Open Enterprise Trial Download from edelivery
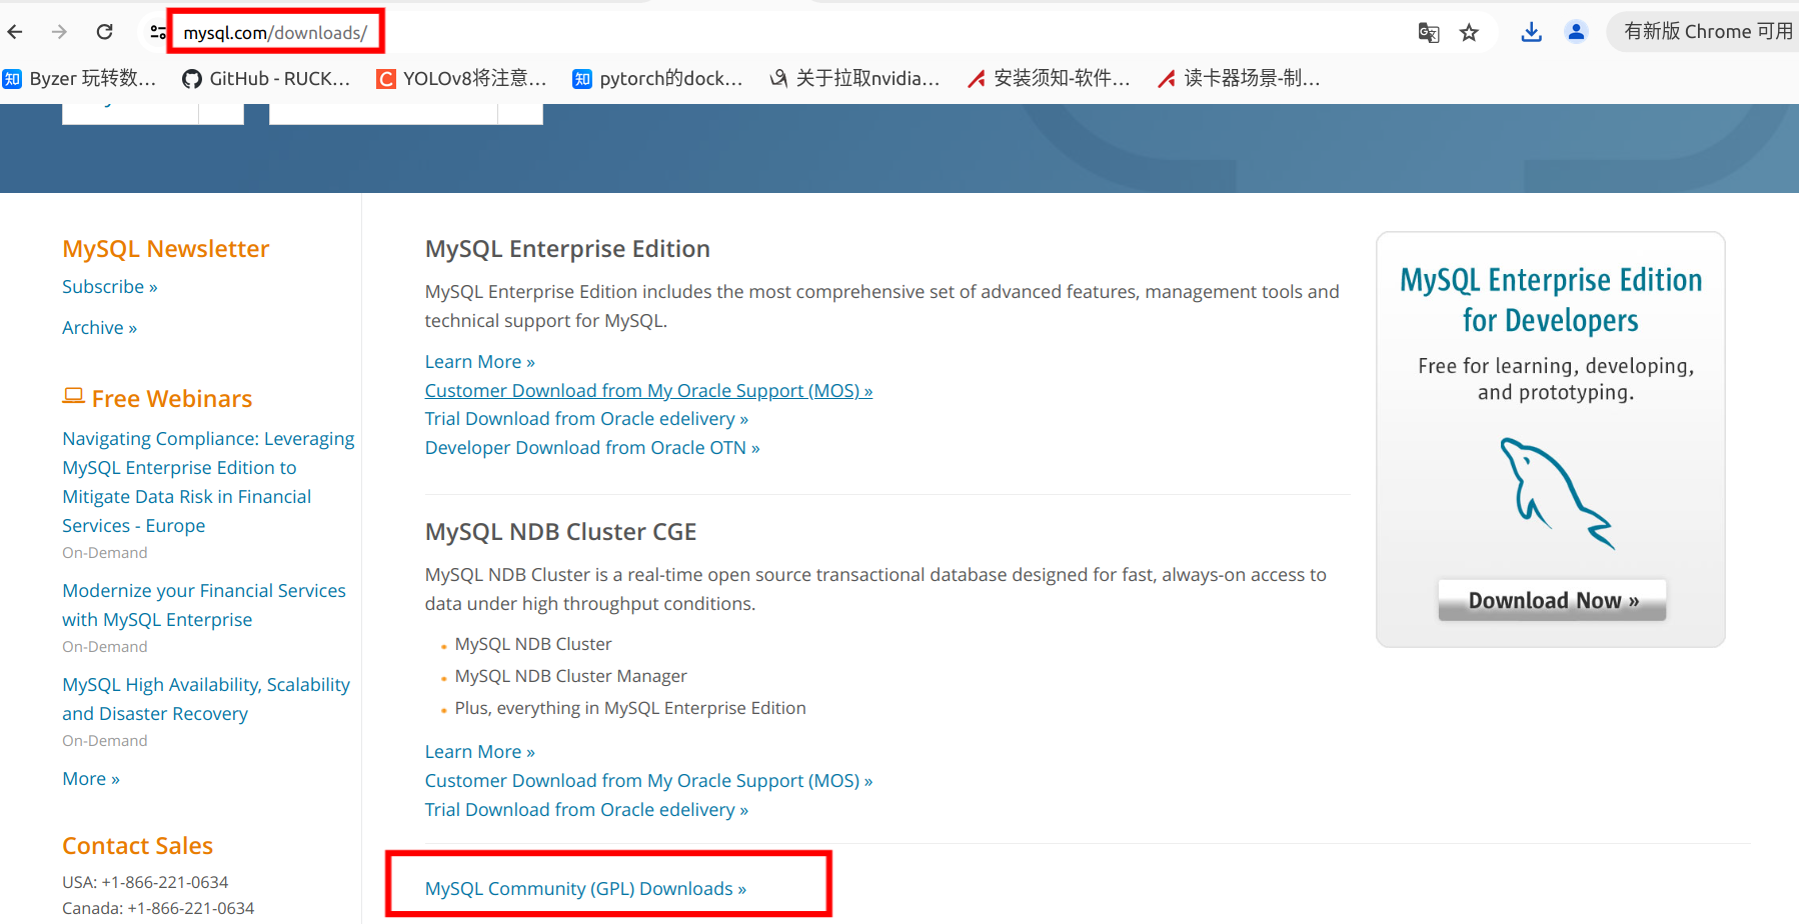This screenshot has width=1799, height=924. 587,419
